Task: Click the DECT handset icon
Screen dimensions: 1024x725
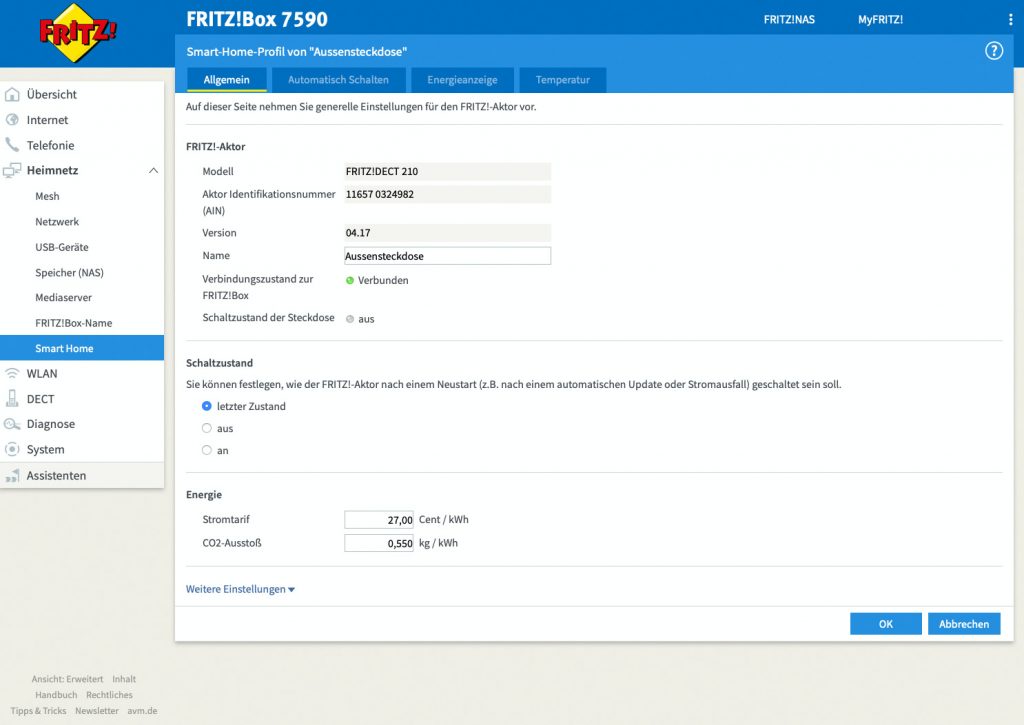Action: (x=12, y=398)
